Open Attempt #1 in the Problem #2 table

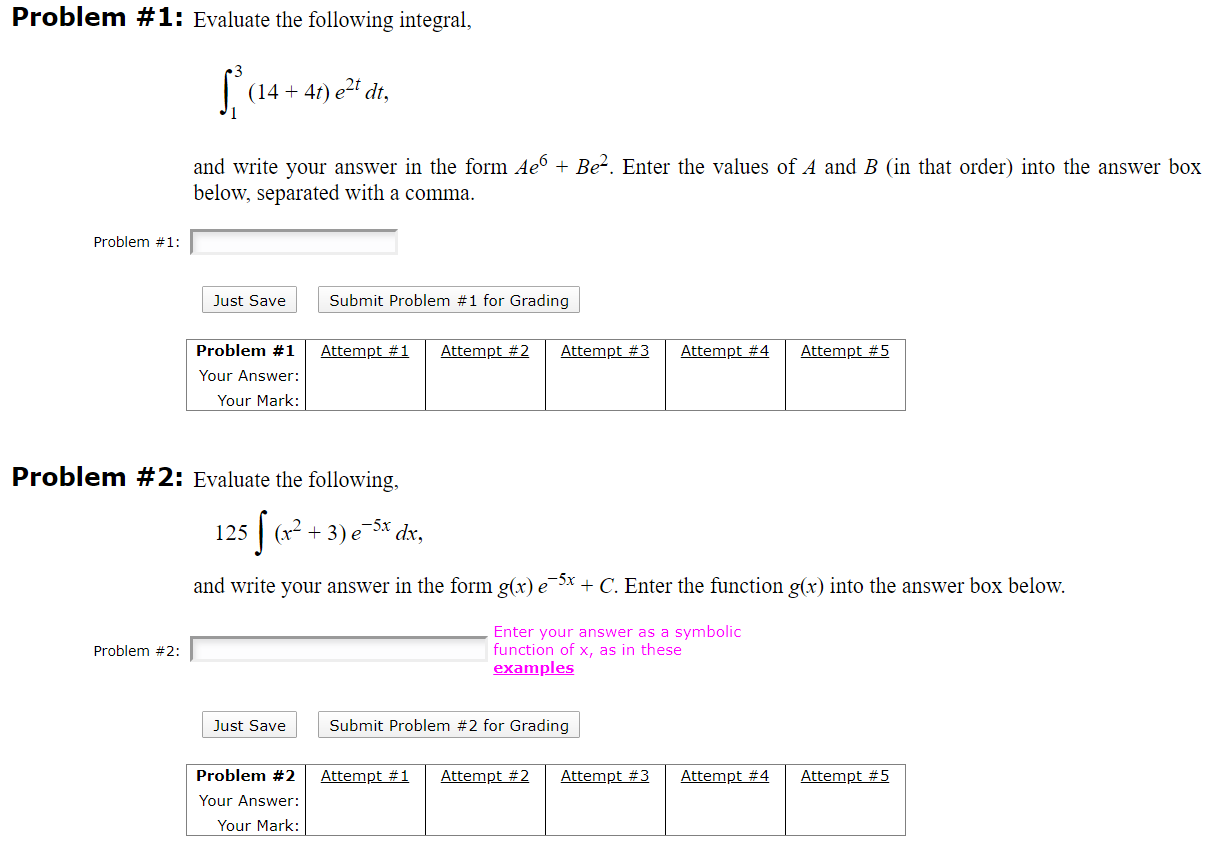coord(365,775)
